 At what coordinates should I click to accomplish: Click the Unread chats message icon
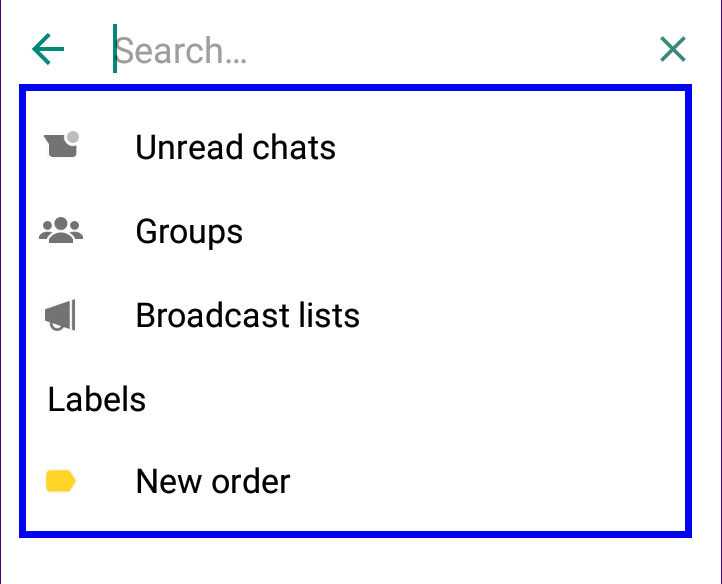[62, 145]
